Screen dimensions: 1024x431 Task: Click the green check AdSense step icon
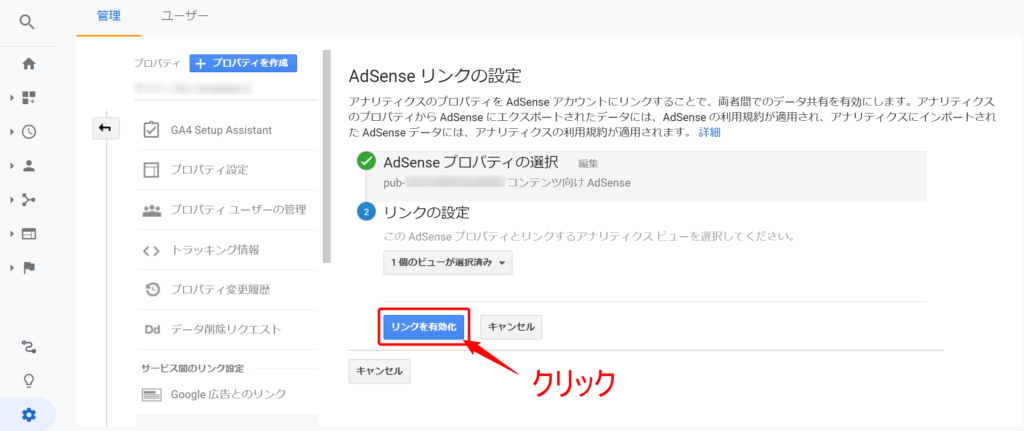click(366, 163)
